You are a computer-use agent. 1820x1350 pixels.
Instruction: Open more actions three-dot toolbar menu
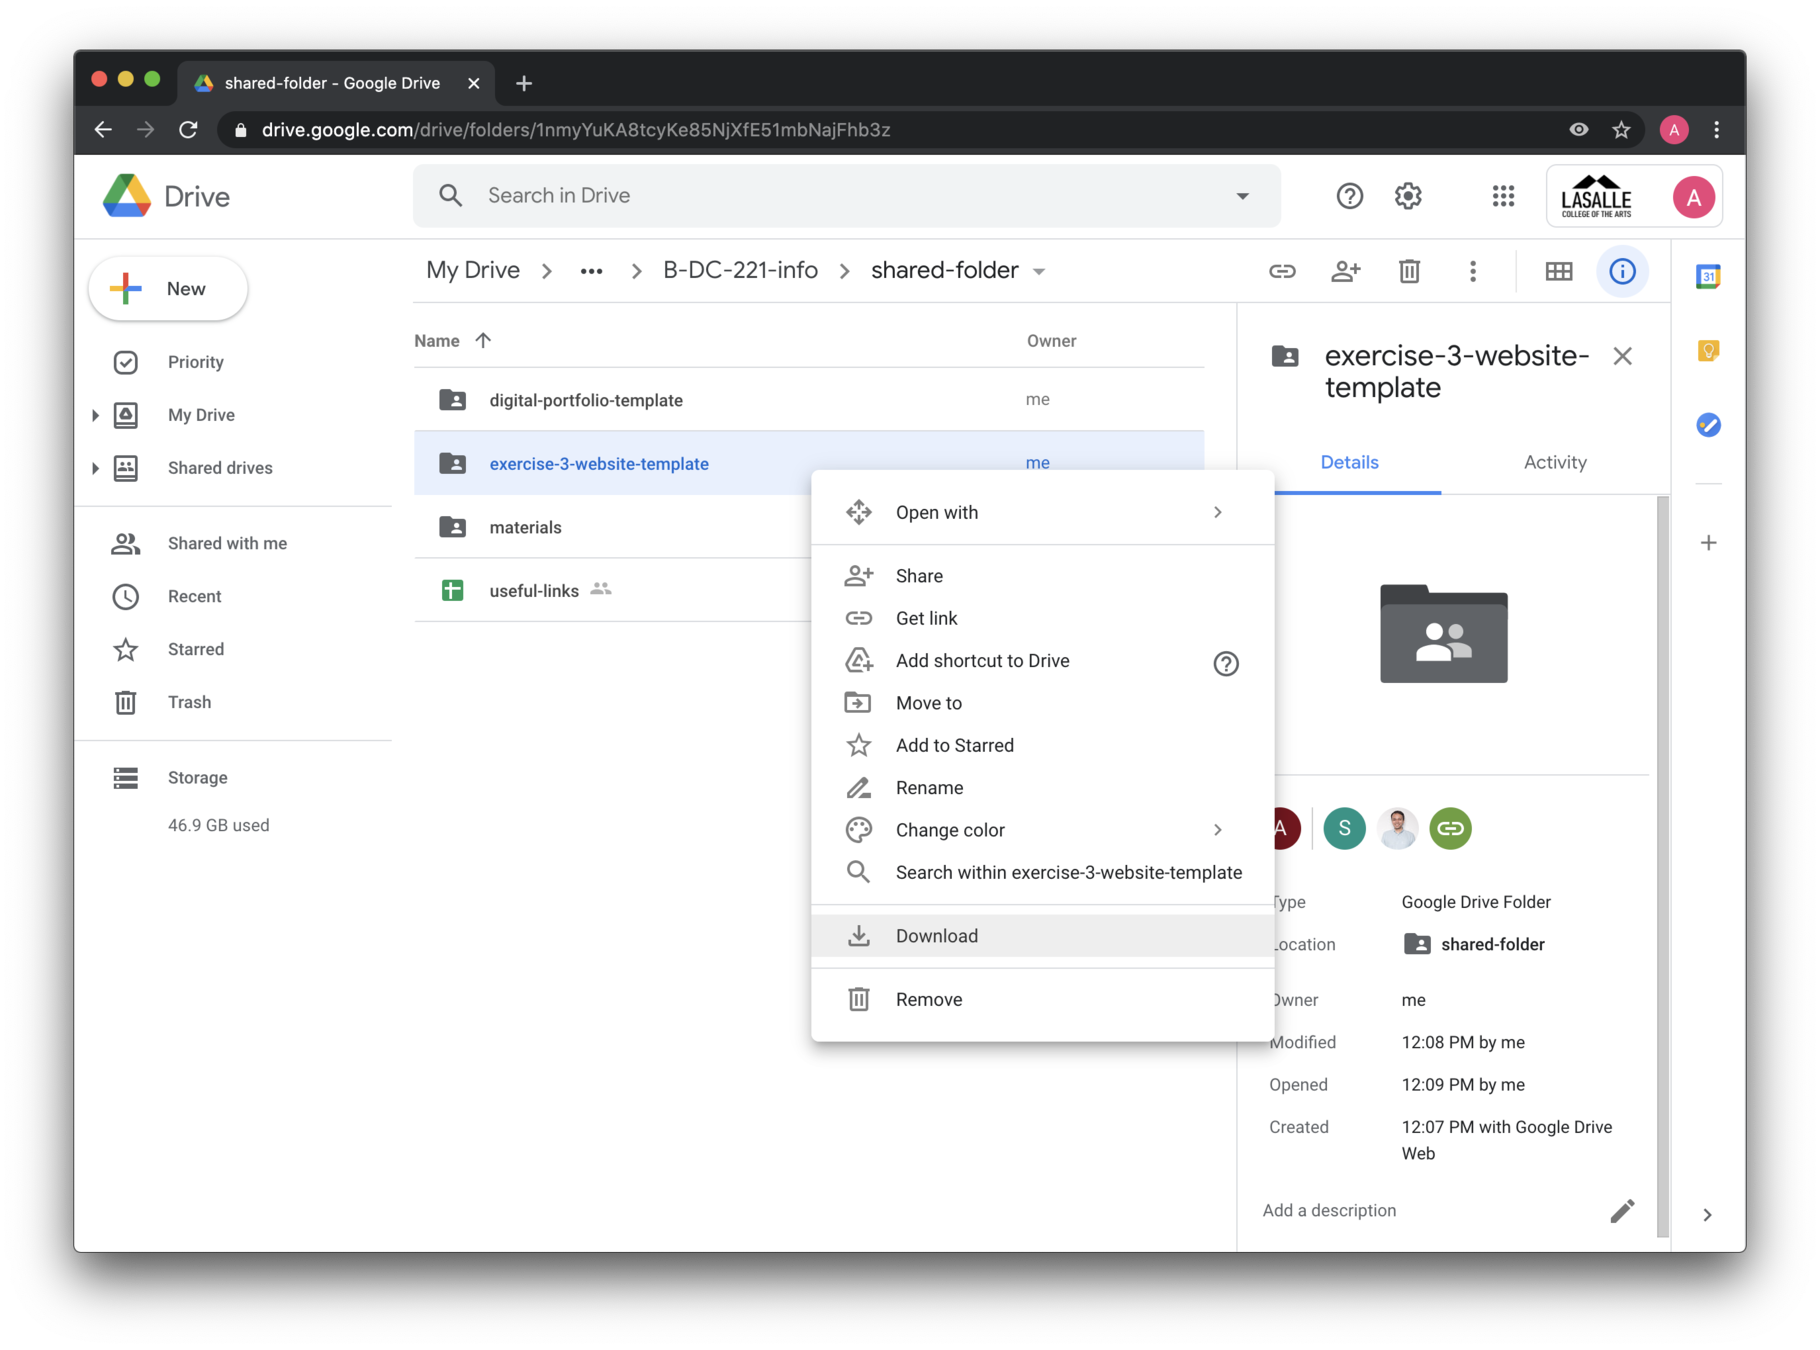(1473, 271)
